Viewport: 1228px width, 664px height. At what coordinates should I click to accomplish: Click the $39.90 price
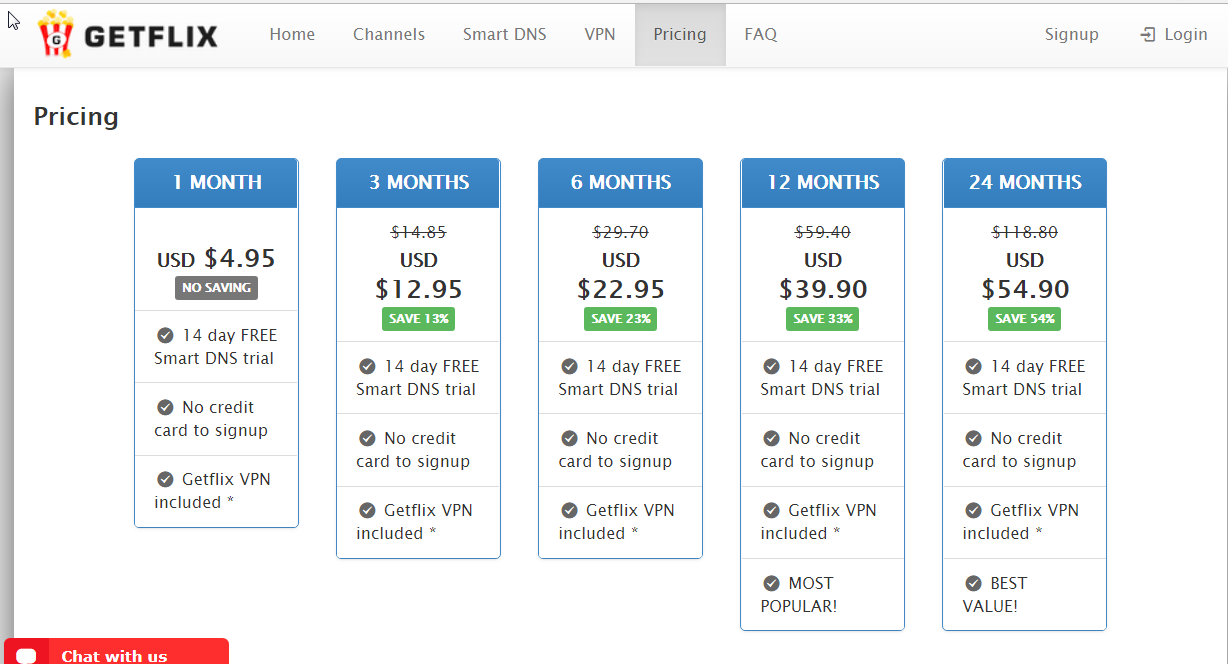[x=823, y=290]
